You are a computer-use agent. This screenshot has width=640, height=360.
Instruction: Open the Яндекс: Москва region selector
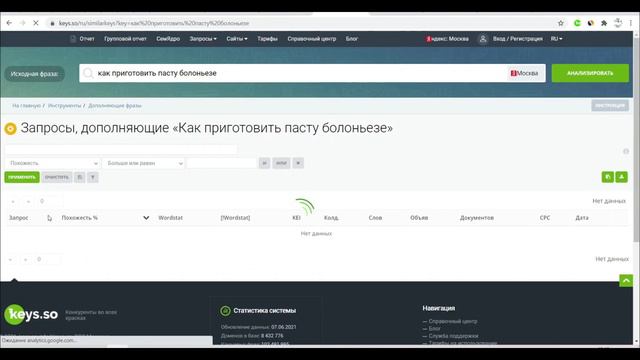pyautogui.click(x=447, y=39)
